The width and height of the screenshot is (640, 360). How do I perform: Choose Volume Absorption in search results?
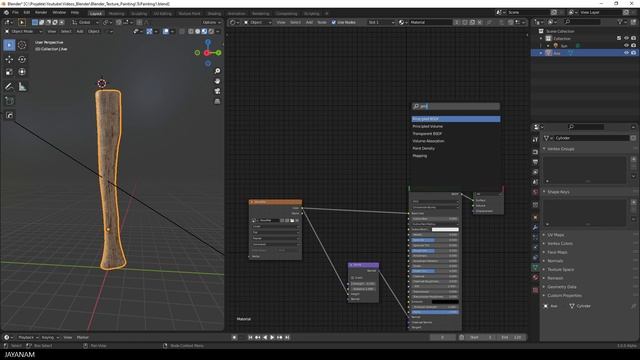tap(456, 141)
